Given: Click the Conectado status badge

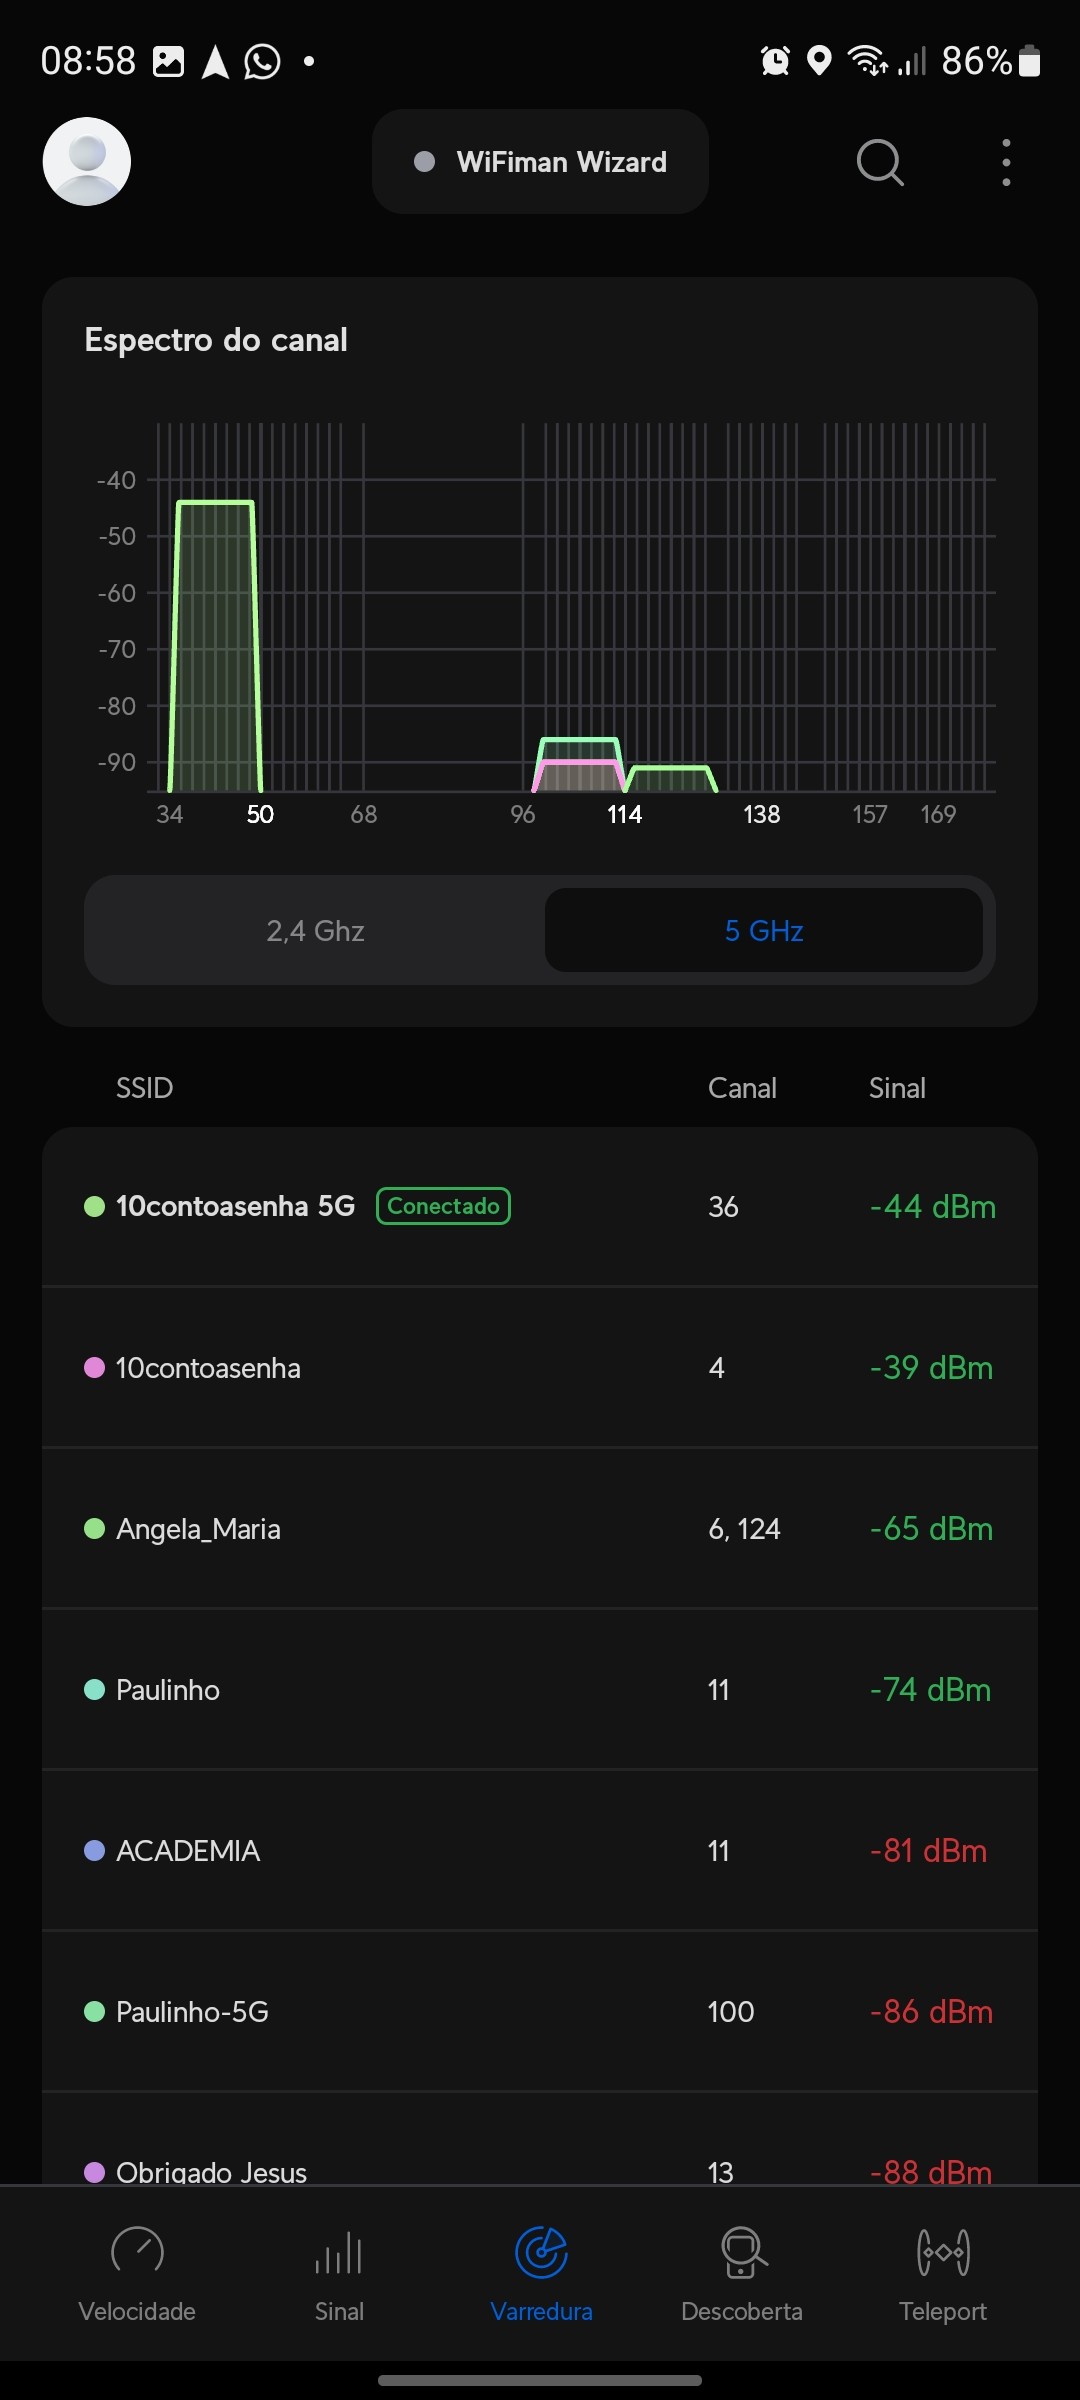Looking at the screenshot, I should [x=443, y=1206].
